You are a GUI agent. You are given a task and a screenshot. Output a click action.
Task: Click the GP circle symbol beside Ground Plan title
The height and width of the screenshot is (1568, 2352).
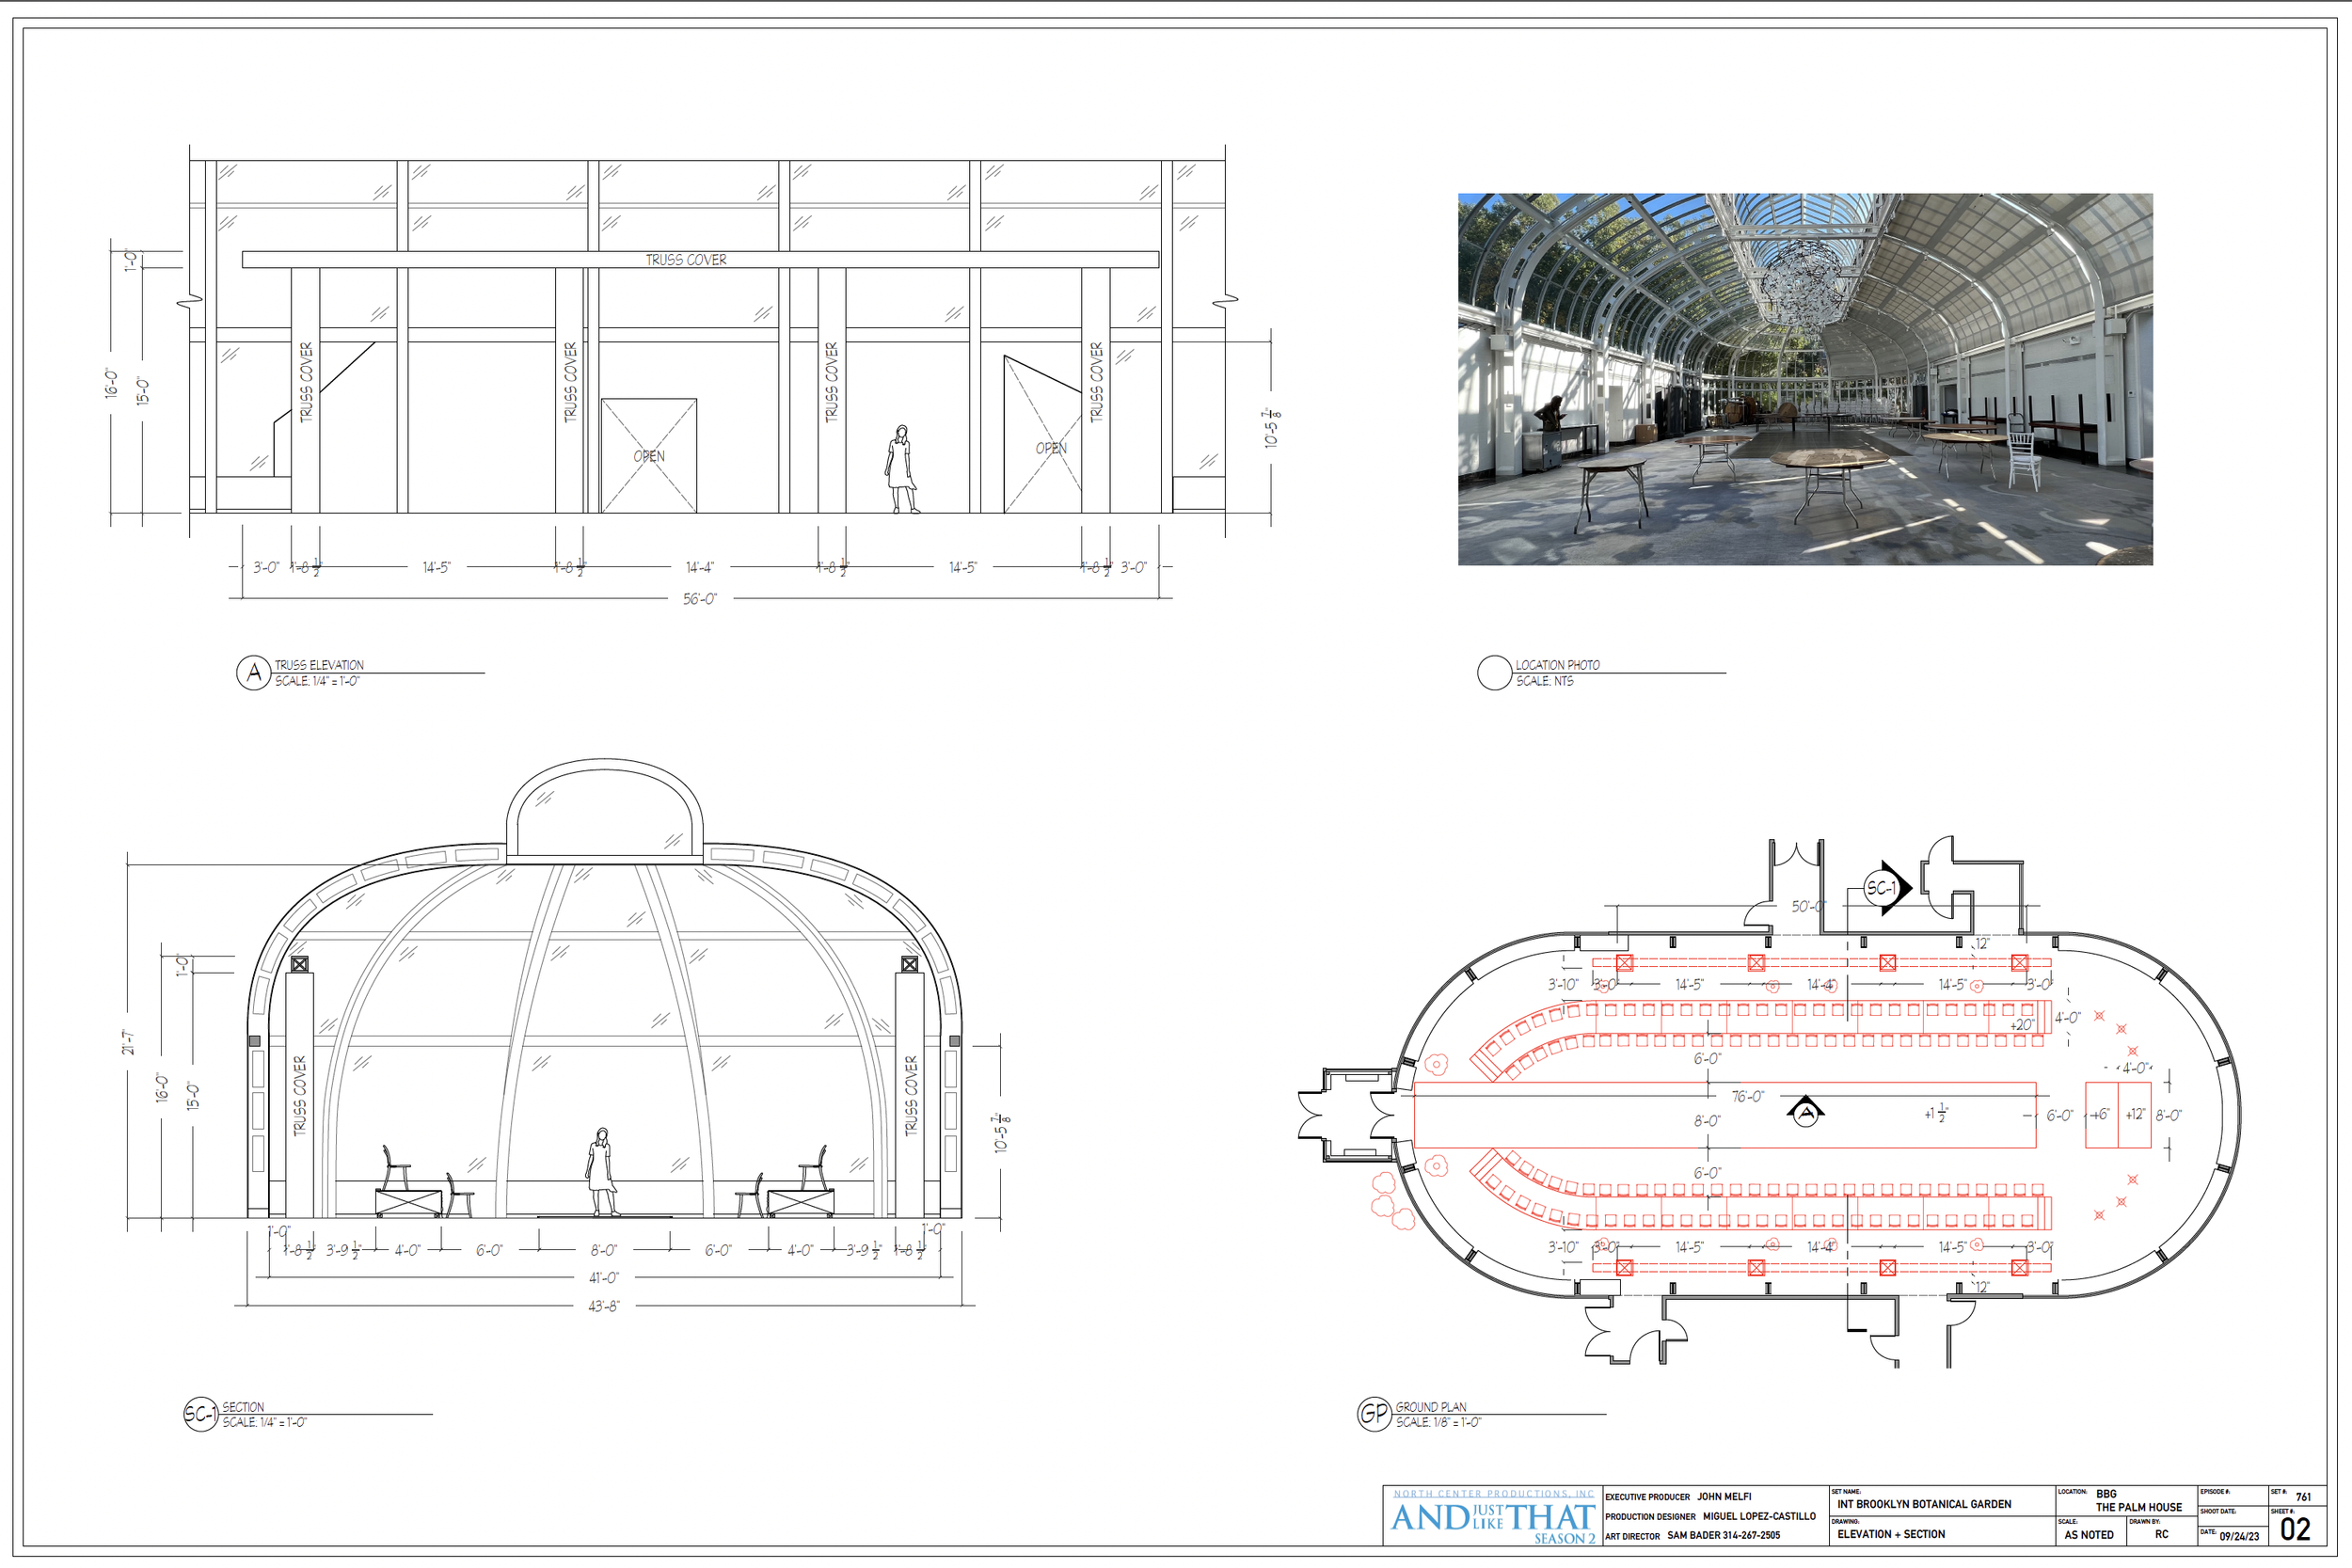1374,1414
